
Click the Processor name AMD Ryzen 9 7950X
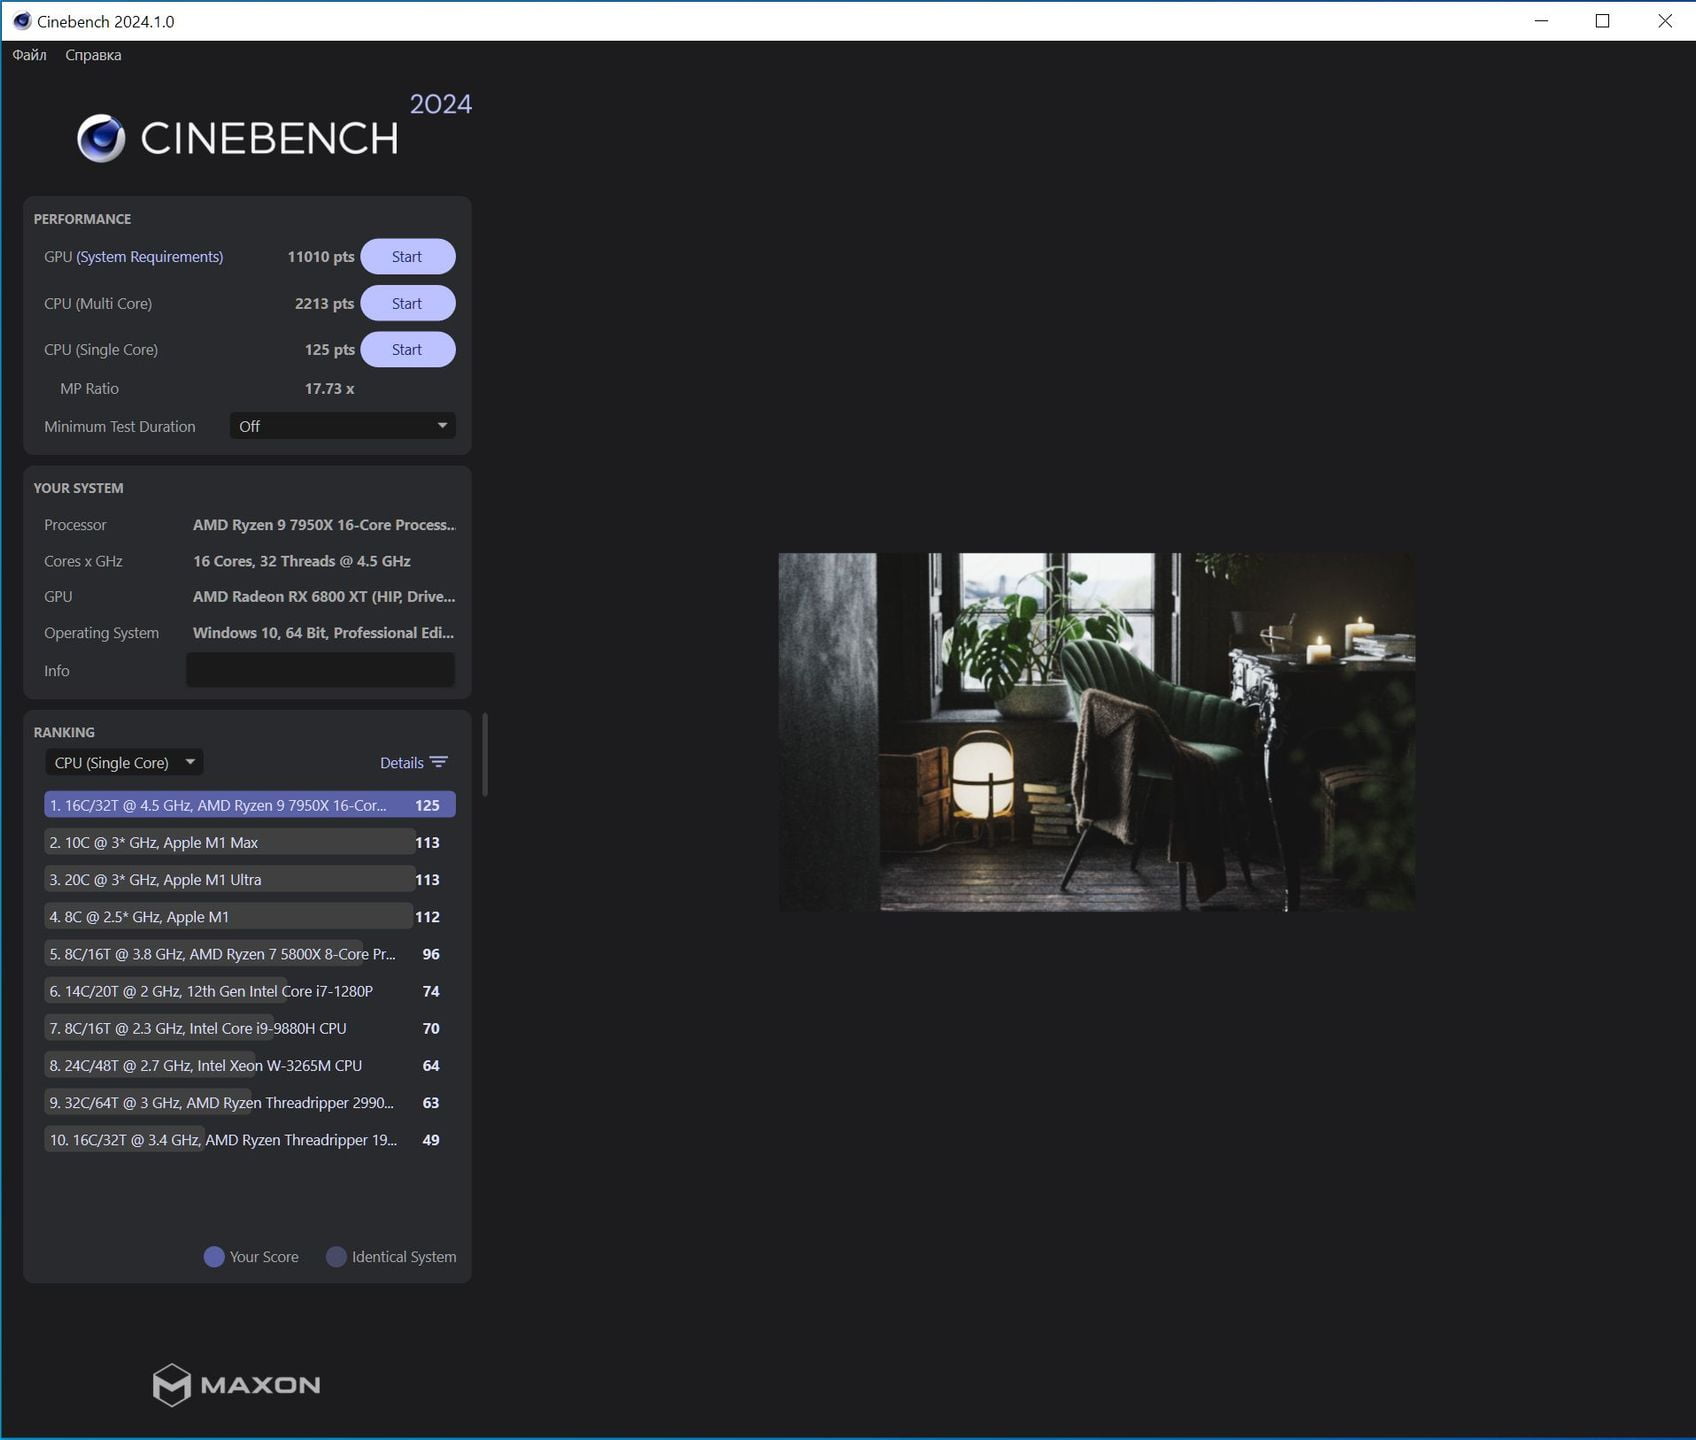(324, 525)
